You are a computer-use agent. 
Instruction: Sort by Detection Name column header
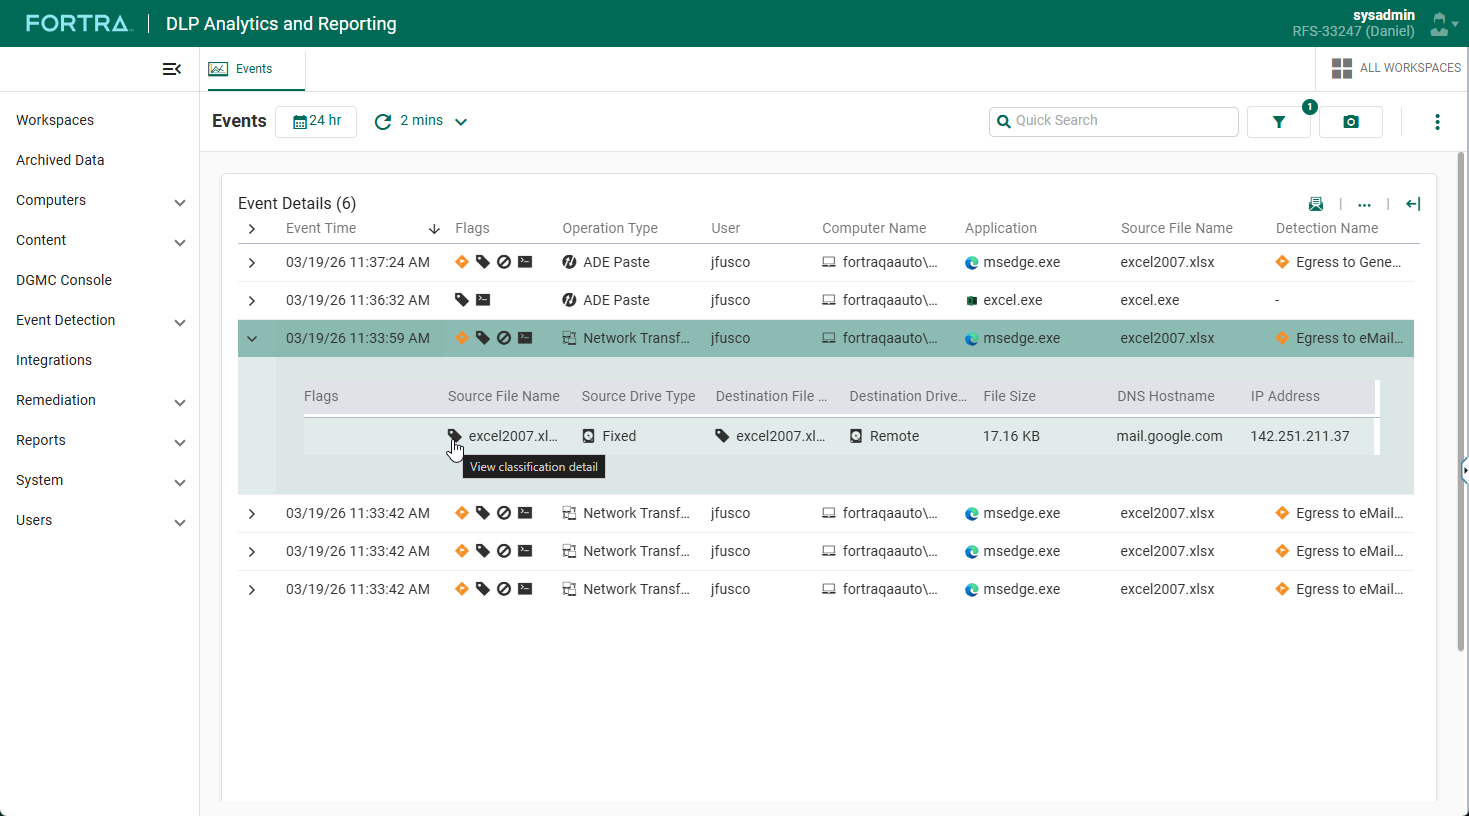[x=1327, y=228]
